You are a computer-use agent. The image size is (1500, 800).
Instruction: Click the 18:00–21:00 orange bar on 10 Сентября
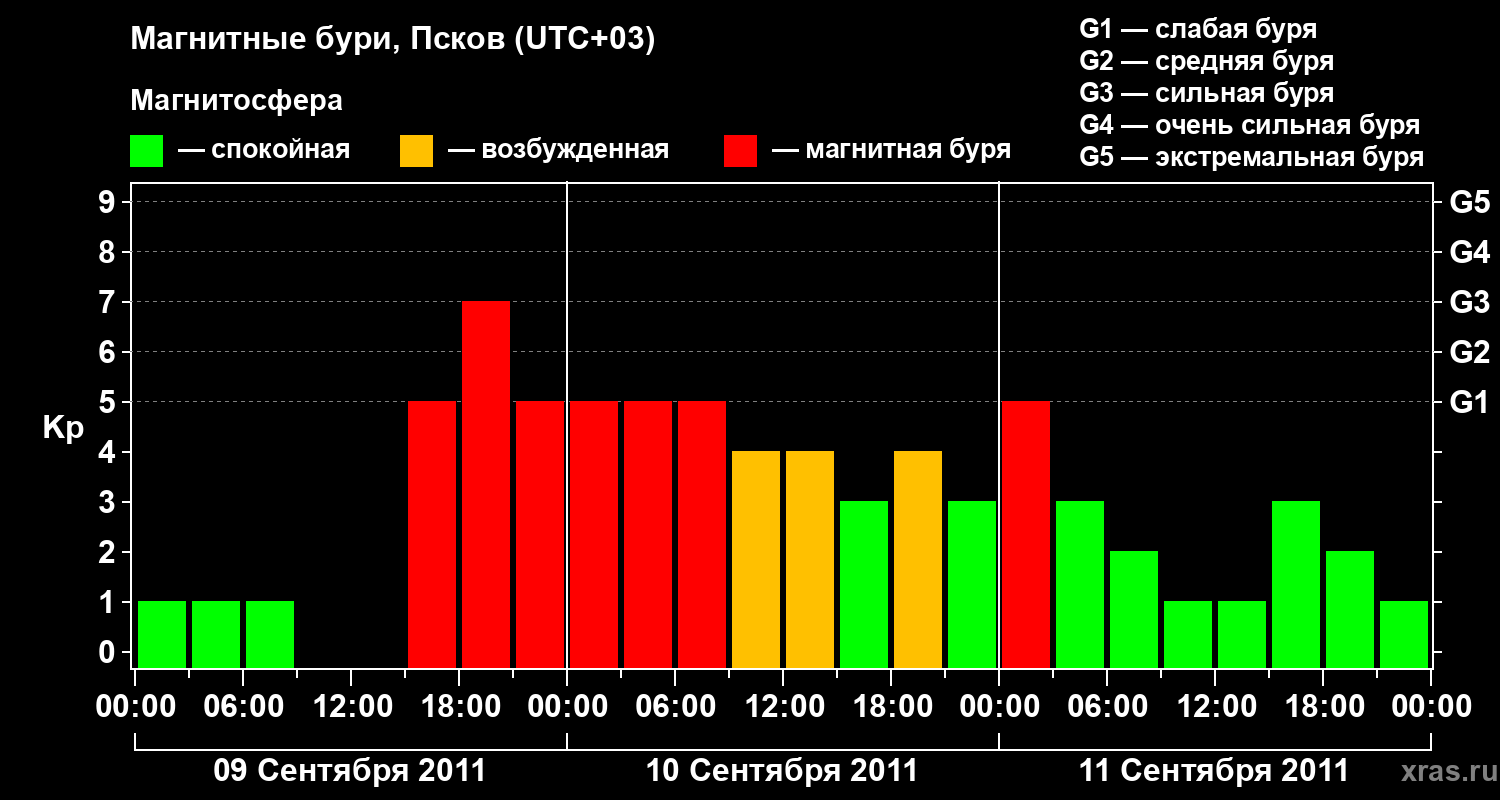coord(918,559)
